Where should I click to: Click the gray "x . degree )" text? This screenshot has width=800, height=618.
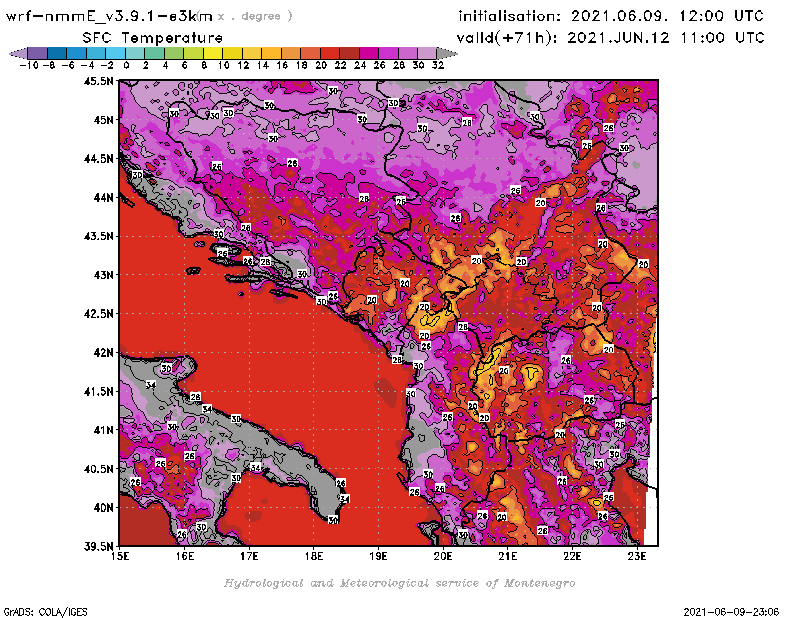pyautogui.click(x=254, y=16)
